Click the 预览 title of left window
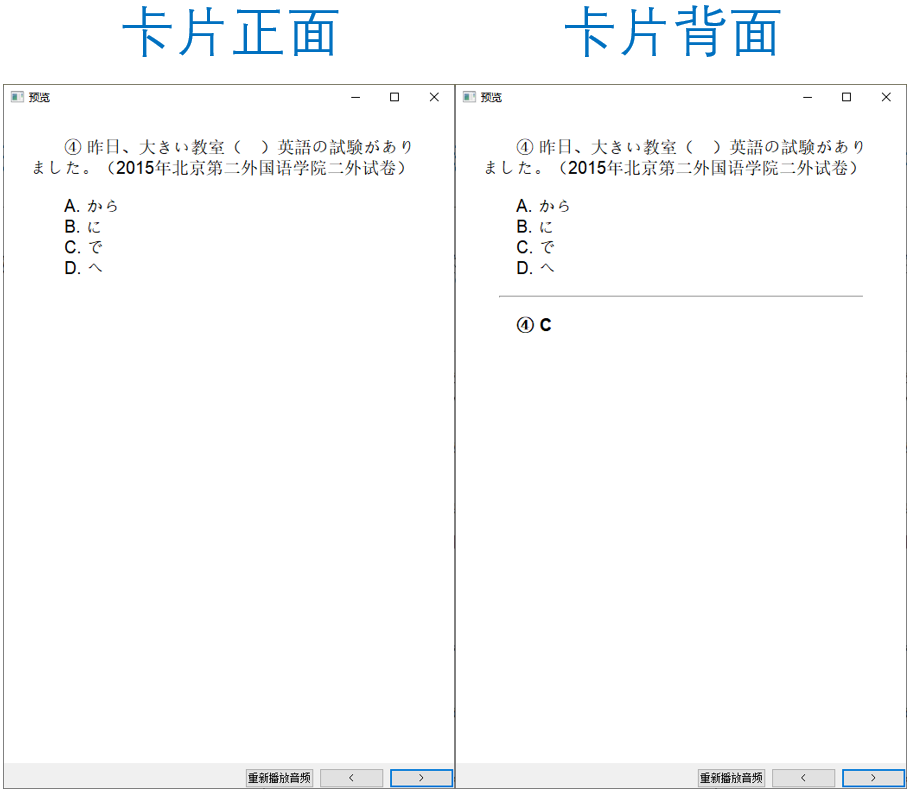This screenshot has width=910, height=796. click(39, 97)
